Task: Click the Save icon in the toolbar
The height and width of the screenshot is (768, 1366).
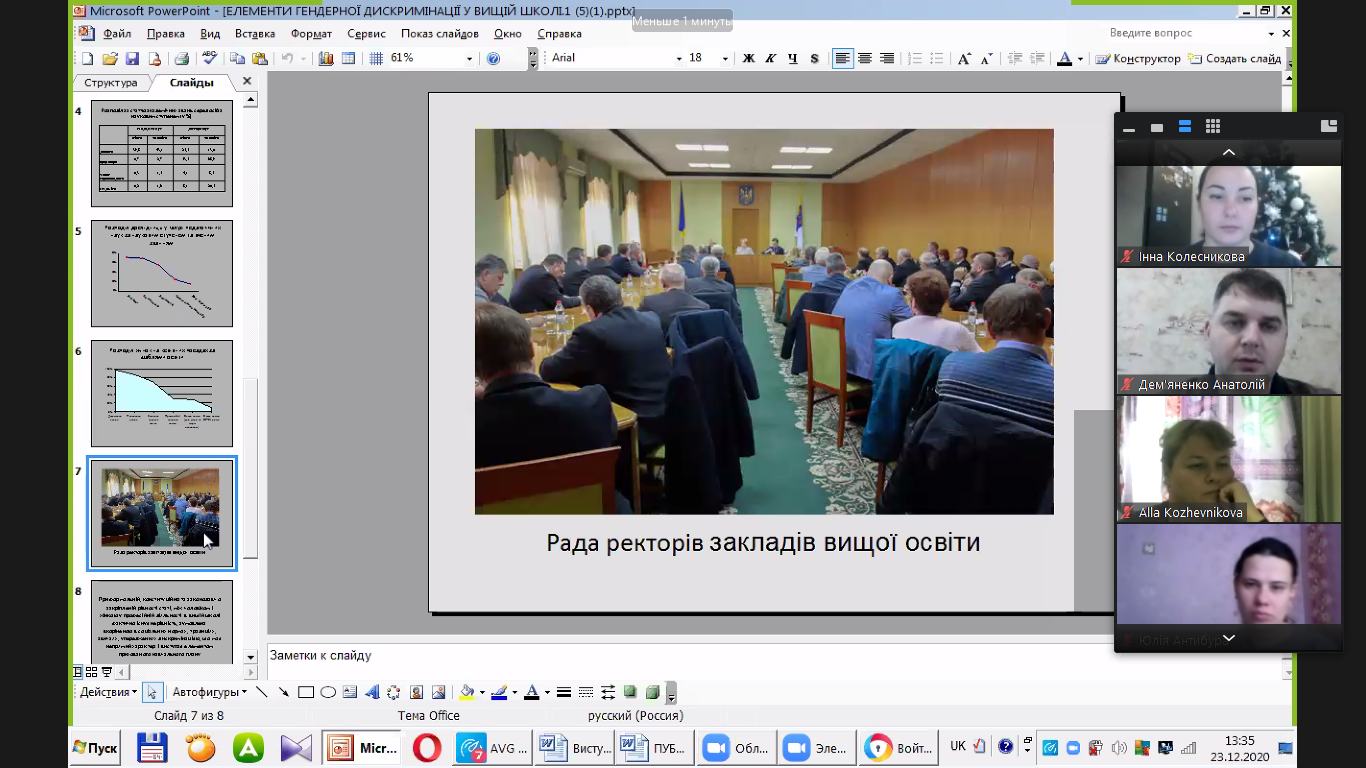Action: [x=132, y=59]
